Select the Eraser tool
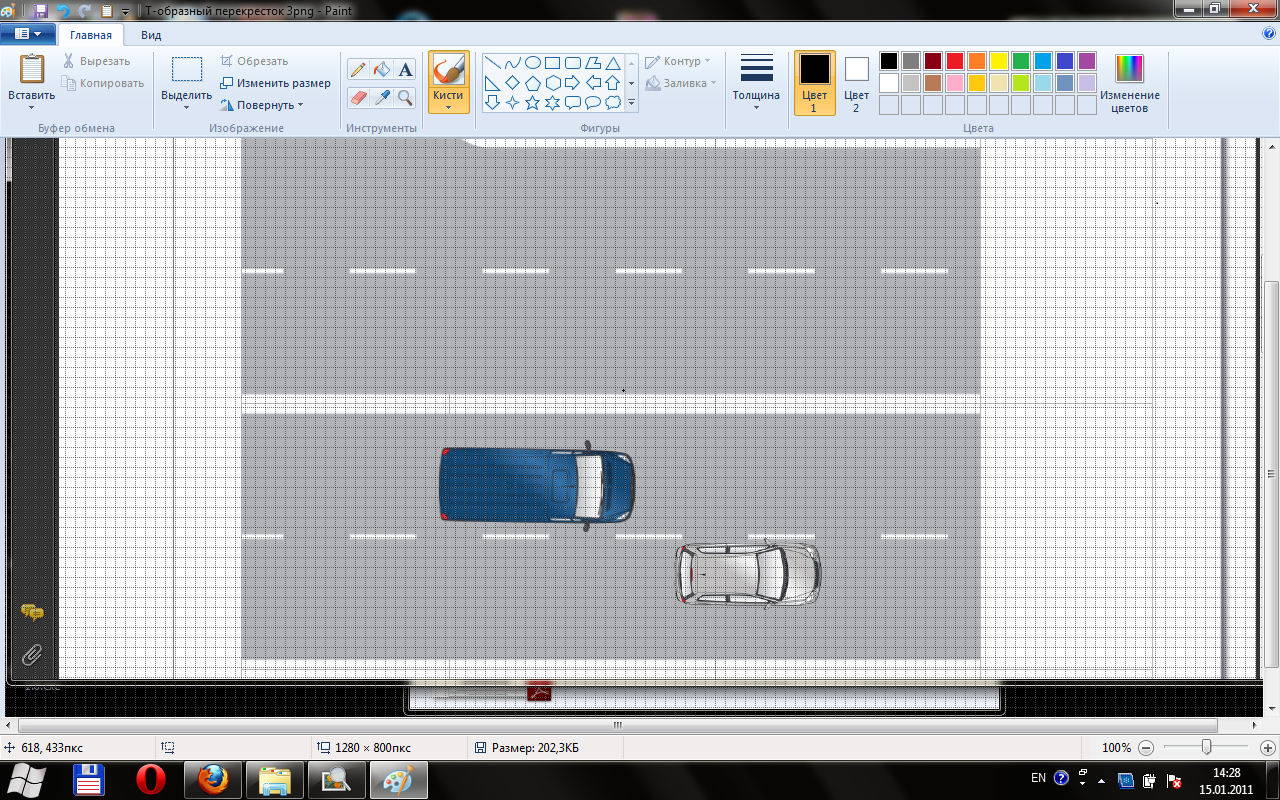This screenshot has width=1280, height=800. [359, 97]
